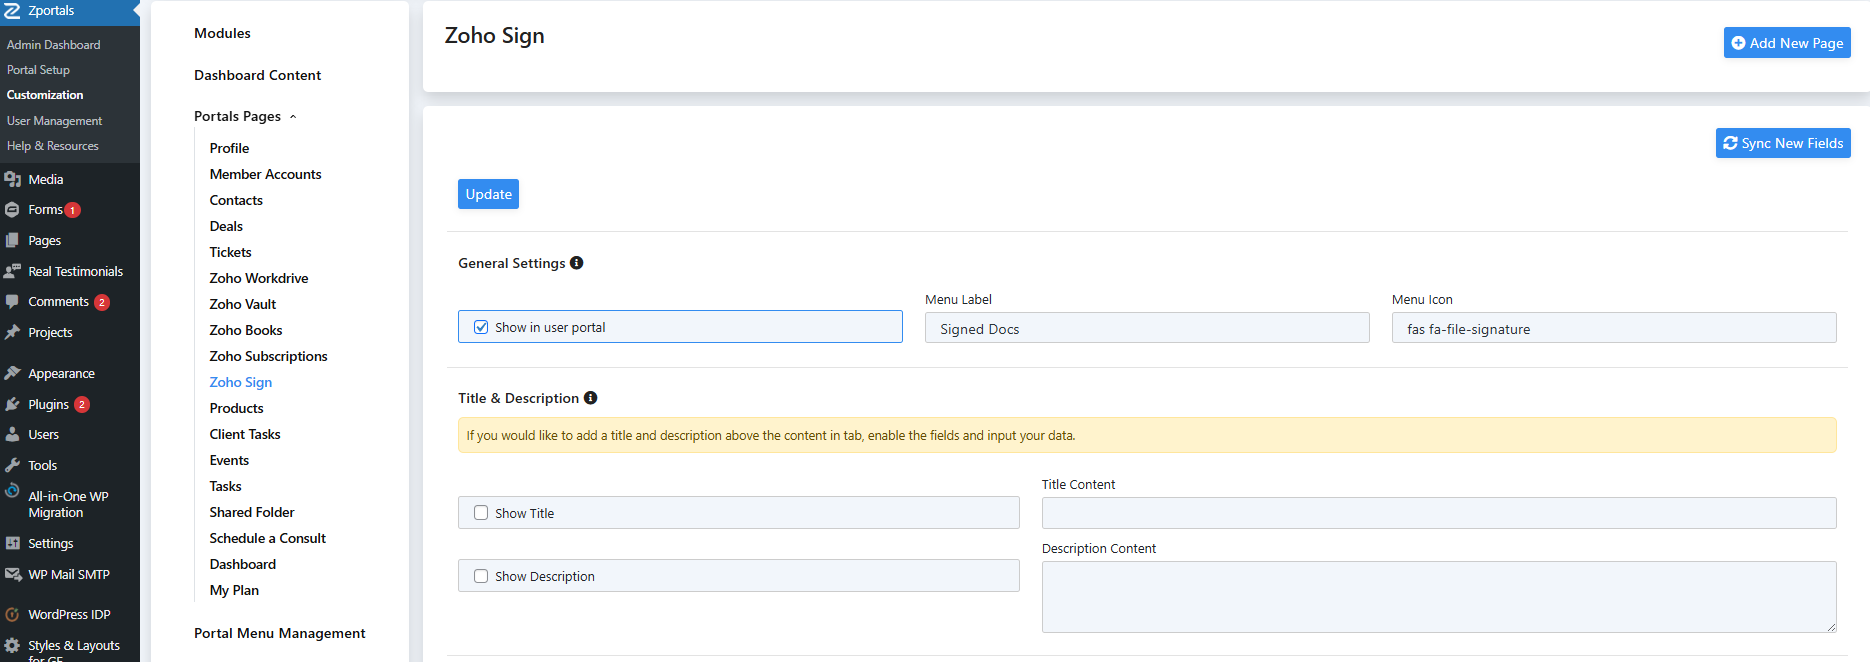Click the Plugins plug icon
The height and width of the screenshot is (662, 1870).
coord(12,404)
